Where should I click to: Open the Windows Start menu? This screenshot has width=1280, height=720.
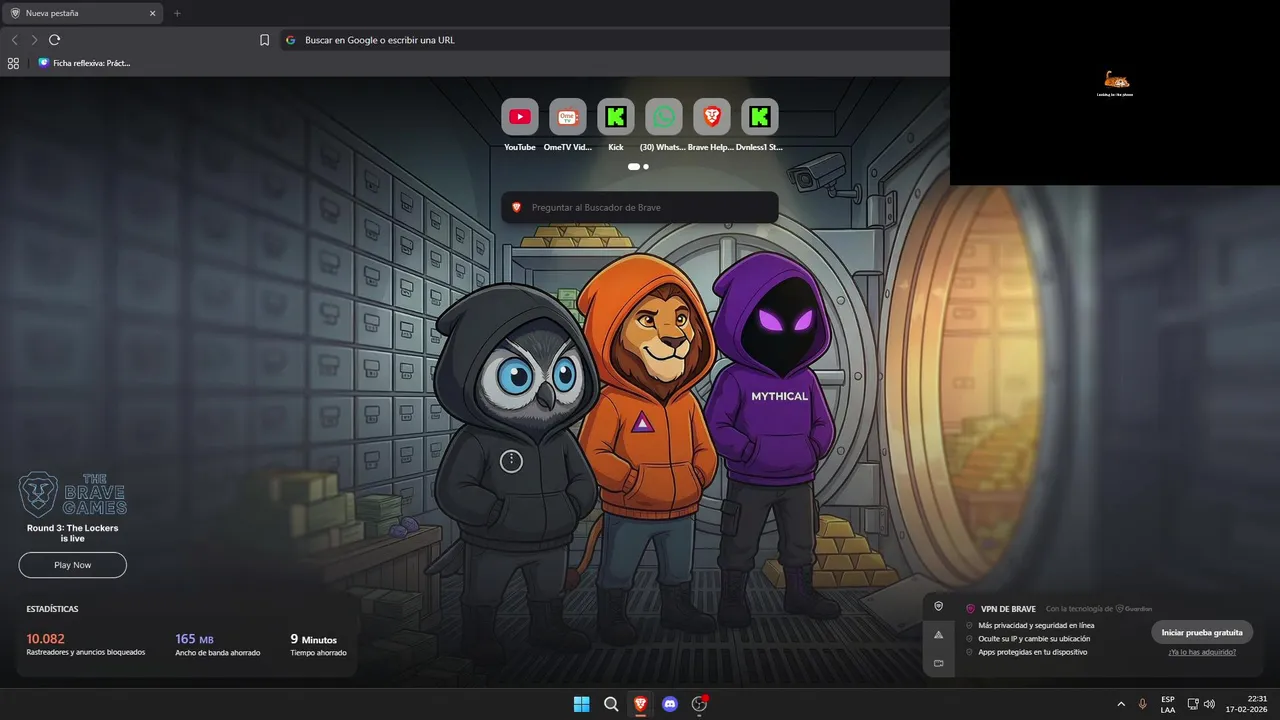(x=581, y=704)
